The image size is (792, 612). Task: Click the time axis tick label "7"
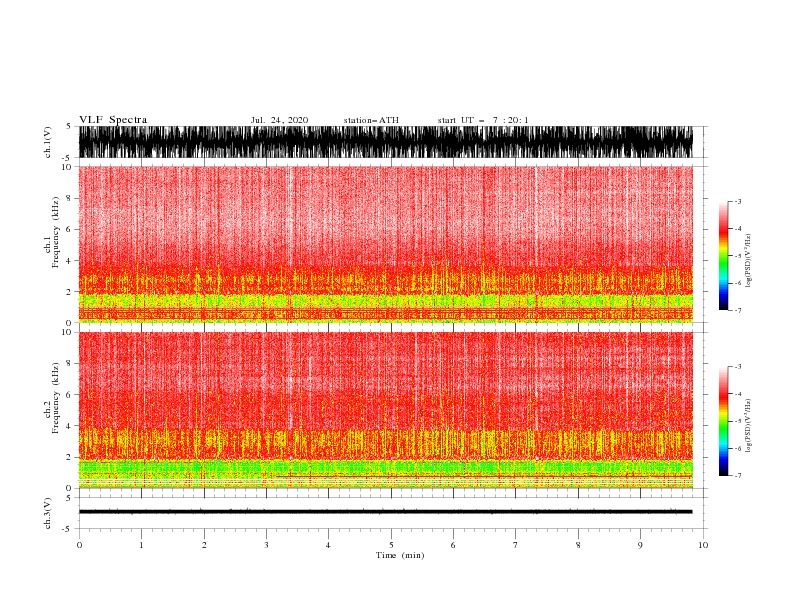click(516, 545)
